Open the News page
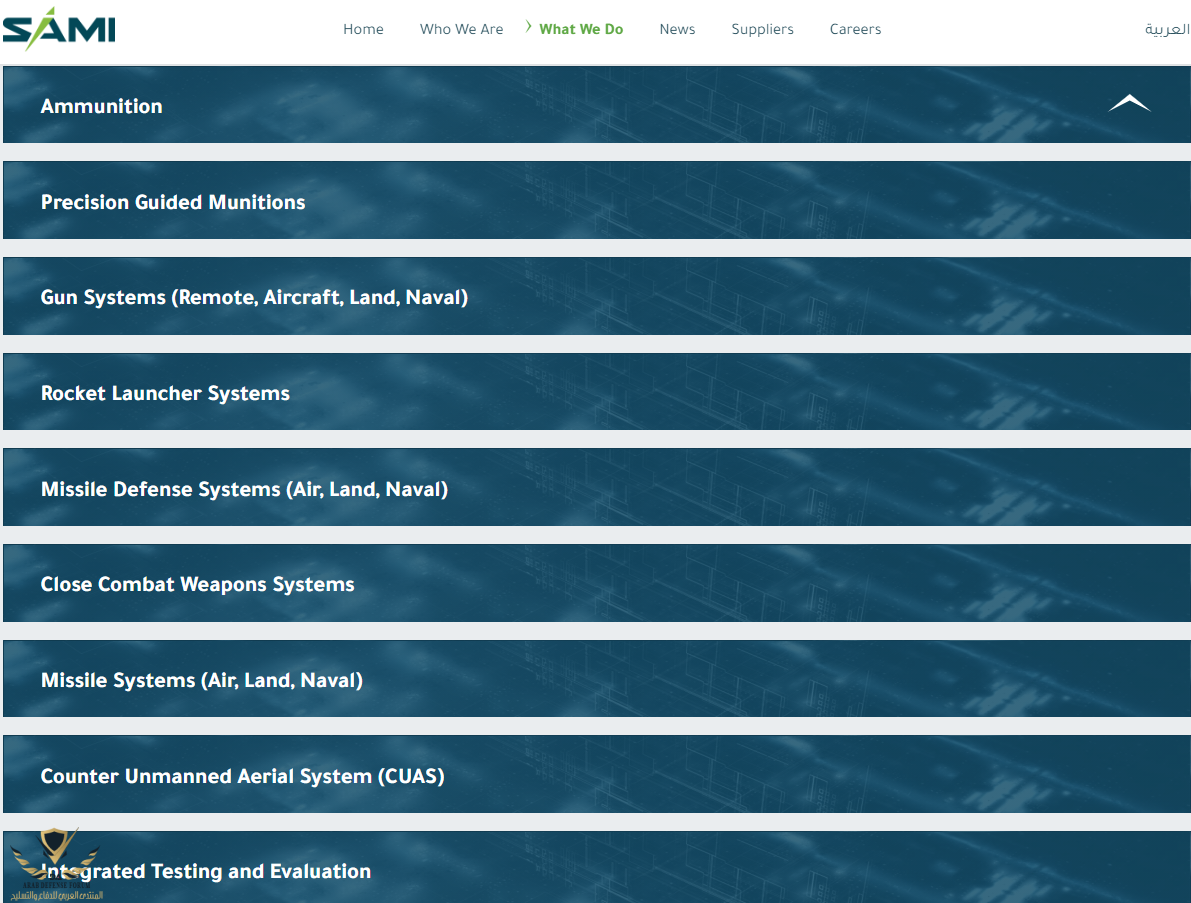The width and height of the screenshot is (1191, 903). click(x=677, y=29)
